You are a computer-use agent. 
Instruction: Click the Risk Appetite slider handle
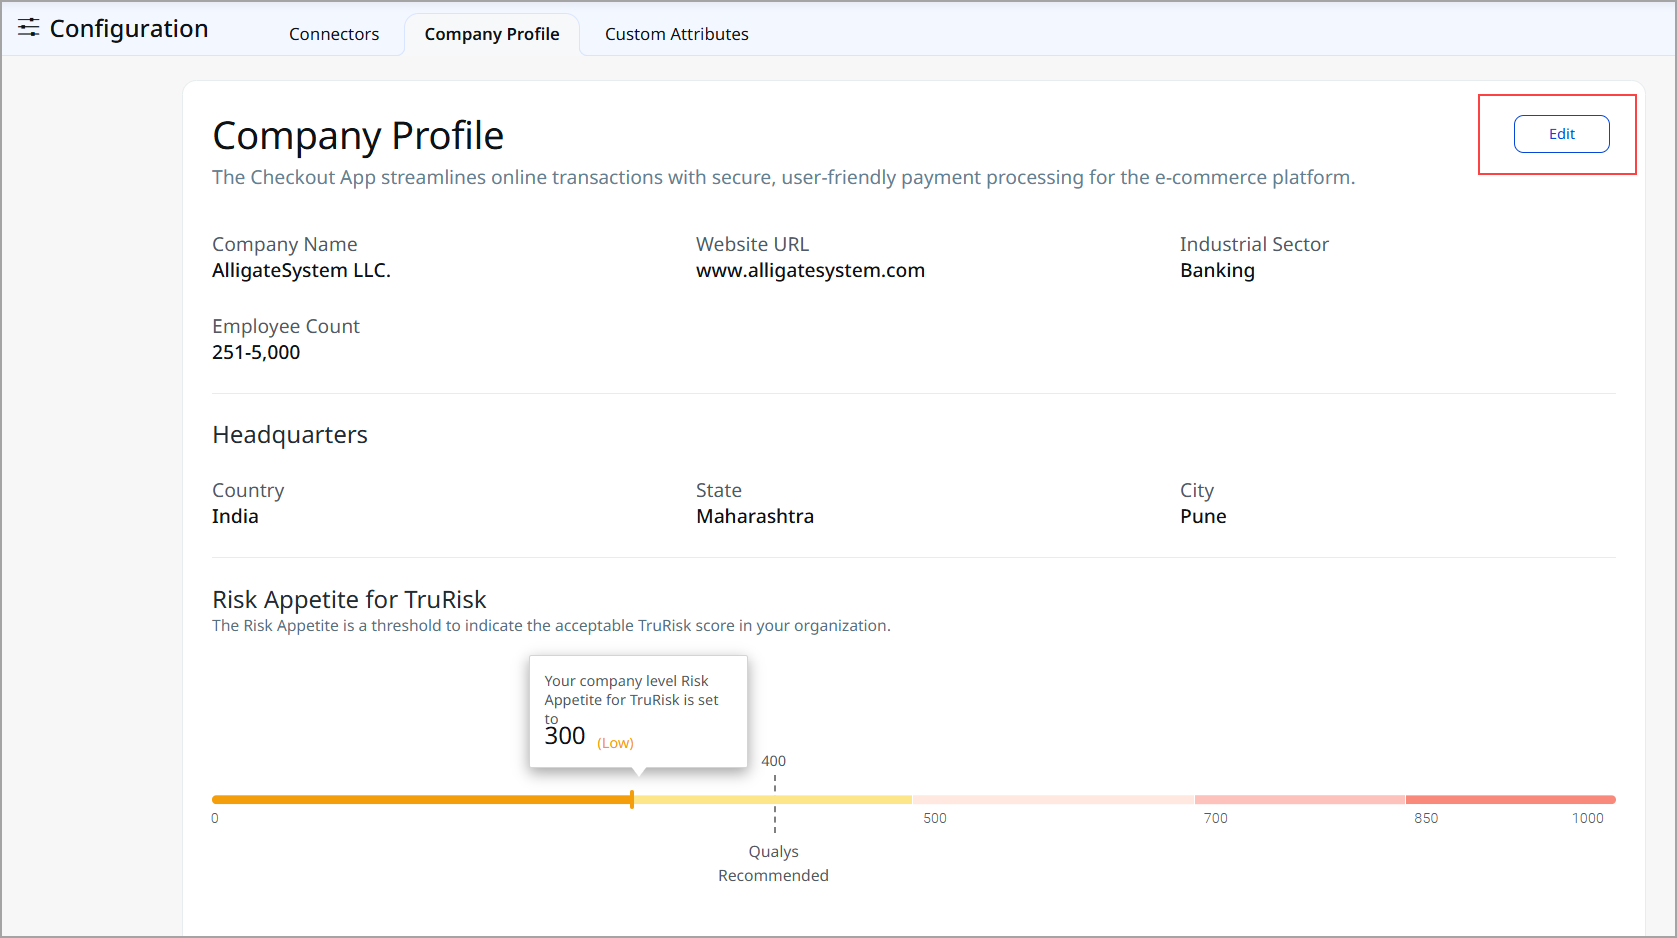pos(632,799)
